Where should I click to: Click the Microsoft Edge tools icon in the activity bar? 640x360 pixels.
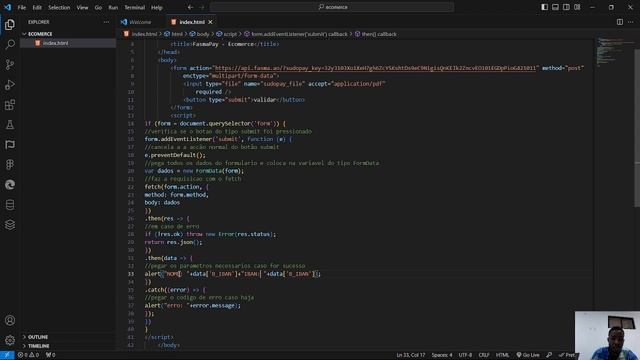(x=10, y=185)
